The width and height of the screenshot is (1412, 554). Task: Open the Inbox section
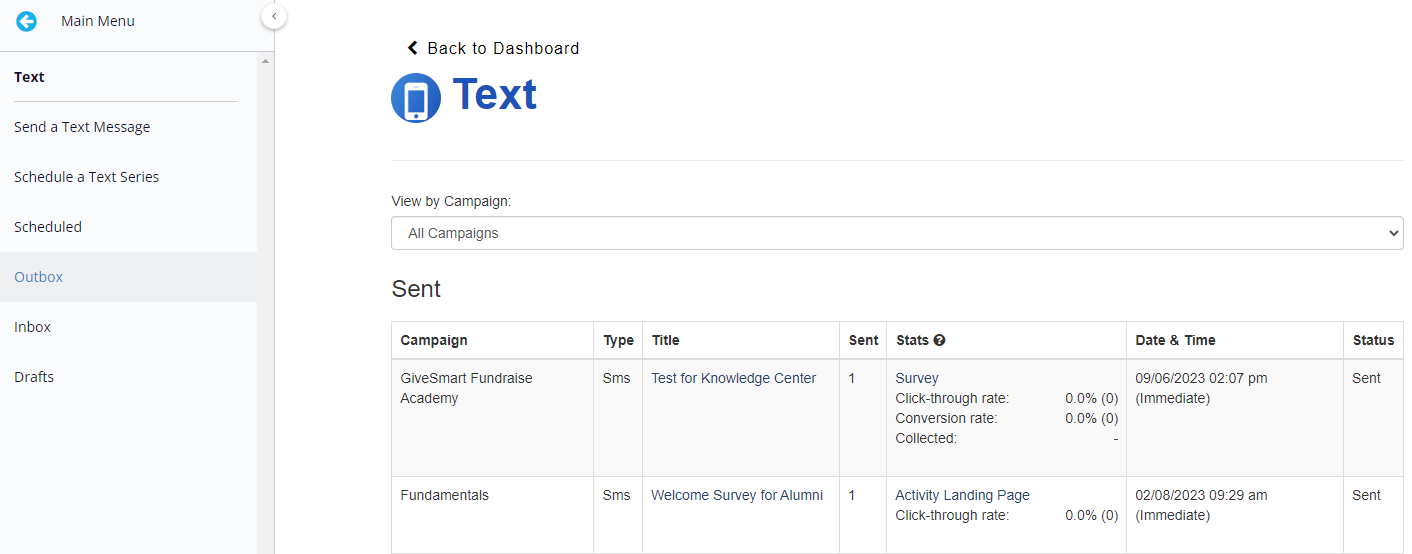pyautogui.click(x=33, y=327)
